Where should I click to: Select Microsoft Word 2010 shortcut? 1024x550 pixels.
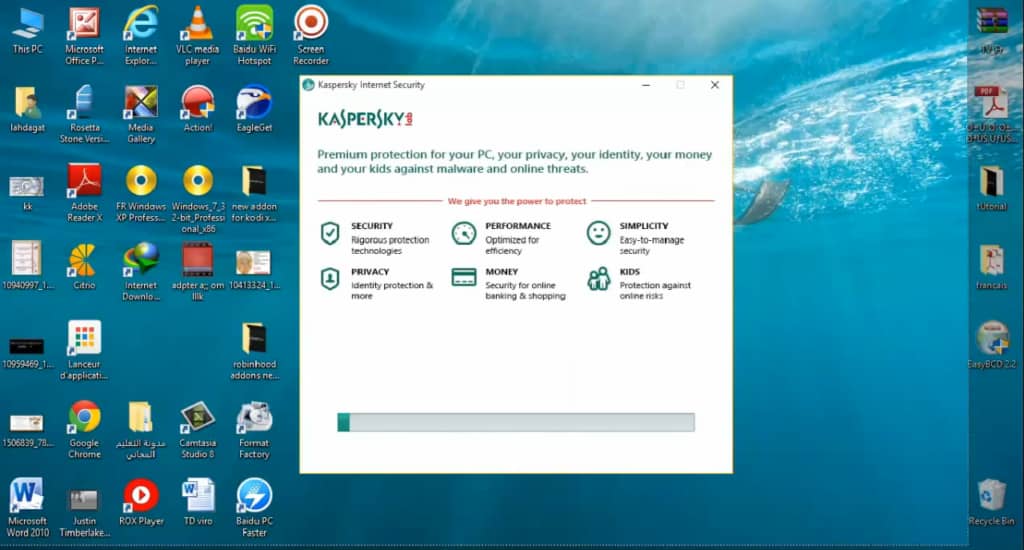tap(27, 496)
